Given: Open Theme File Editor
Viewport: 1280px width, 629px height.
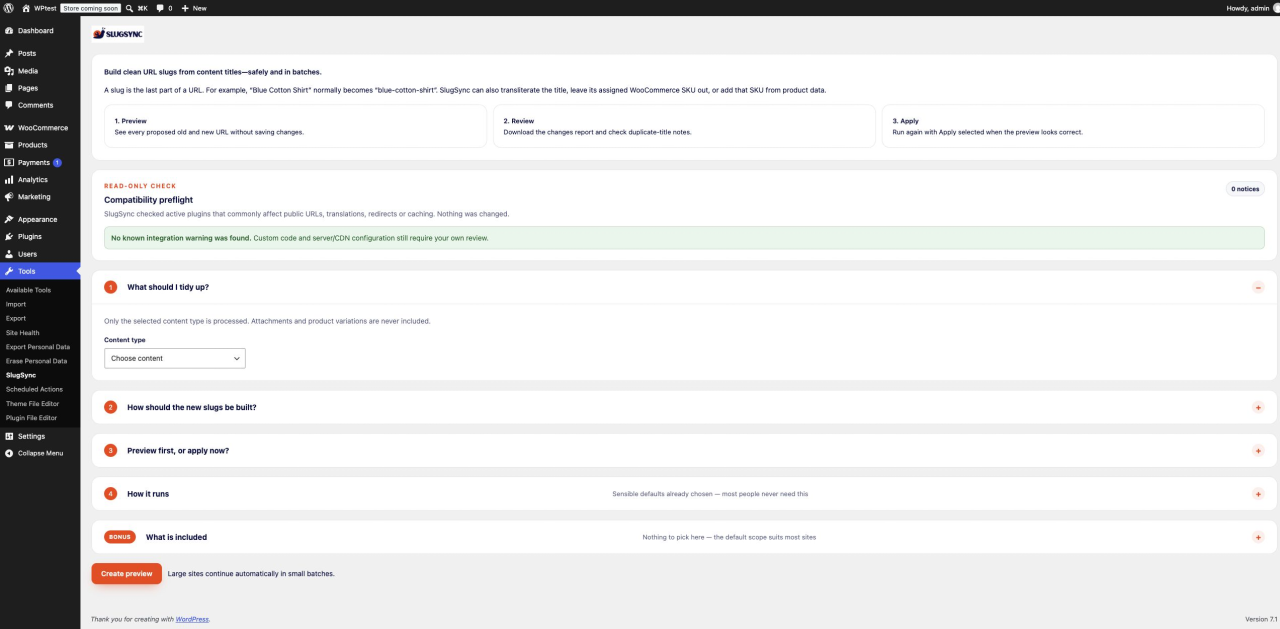Looking at the screenshot, I should click(x=32, y=404).
